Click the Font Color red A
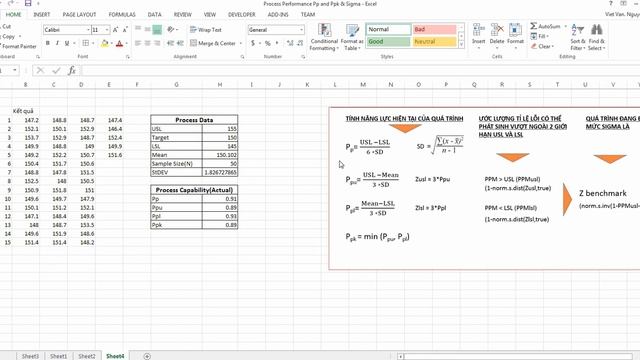Viewport: 640px width, 360px height. point(120,43)
